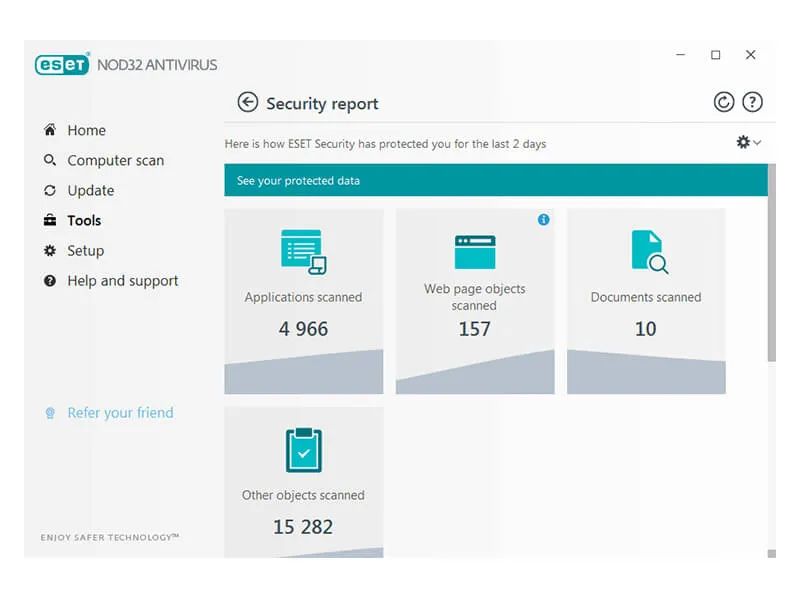Image resolution: width=800 pixels, height=600 pixels.
Task: Select Tools in the sidebar
Action: pyautogui.click(x=84, y=220)
